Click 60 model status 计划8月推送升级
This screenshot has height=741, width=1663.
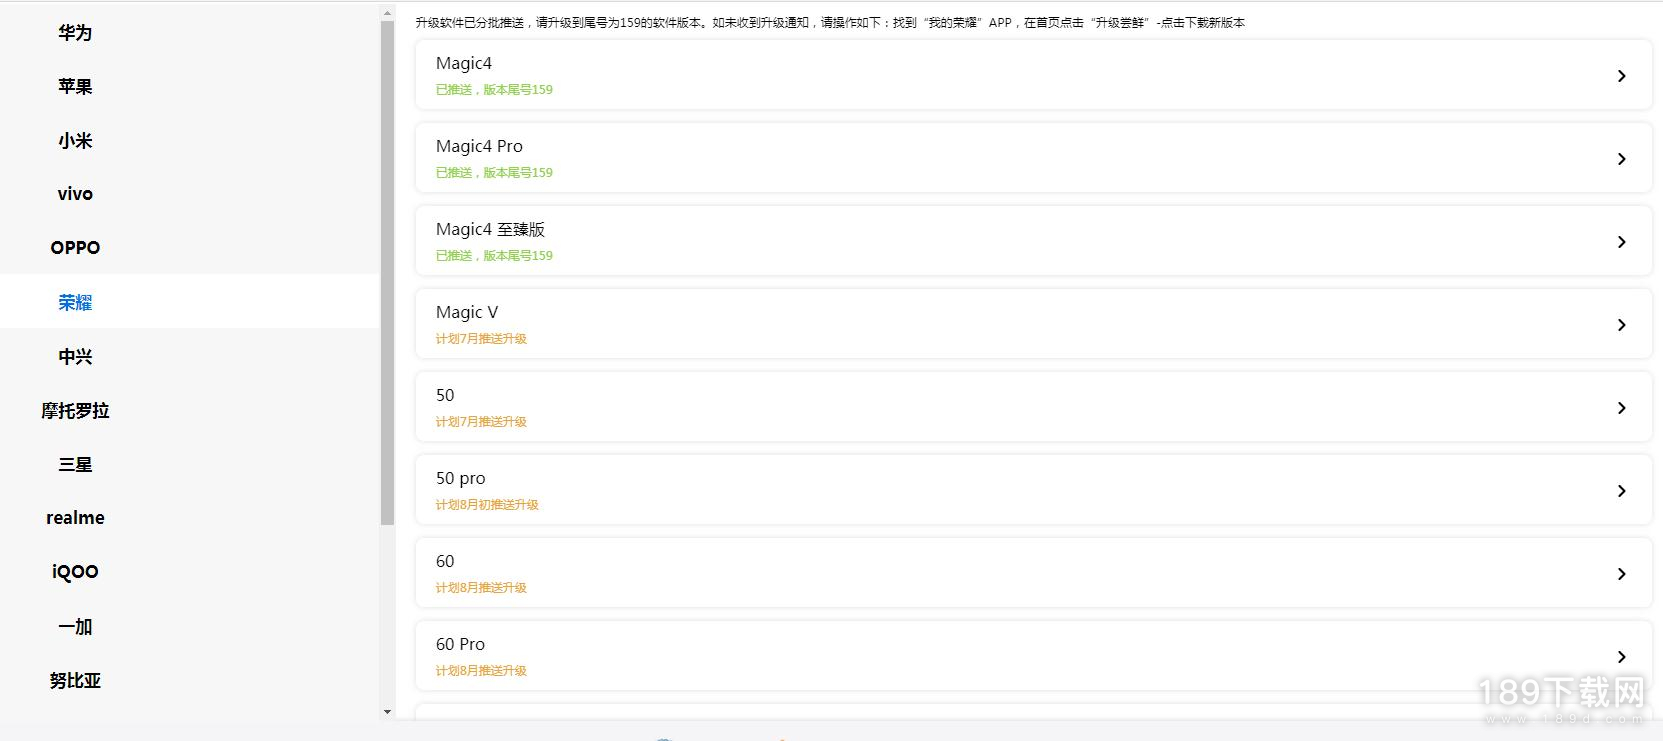click(481, 588)
